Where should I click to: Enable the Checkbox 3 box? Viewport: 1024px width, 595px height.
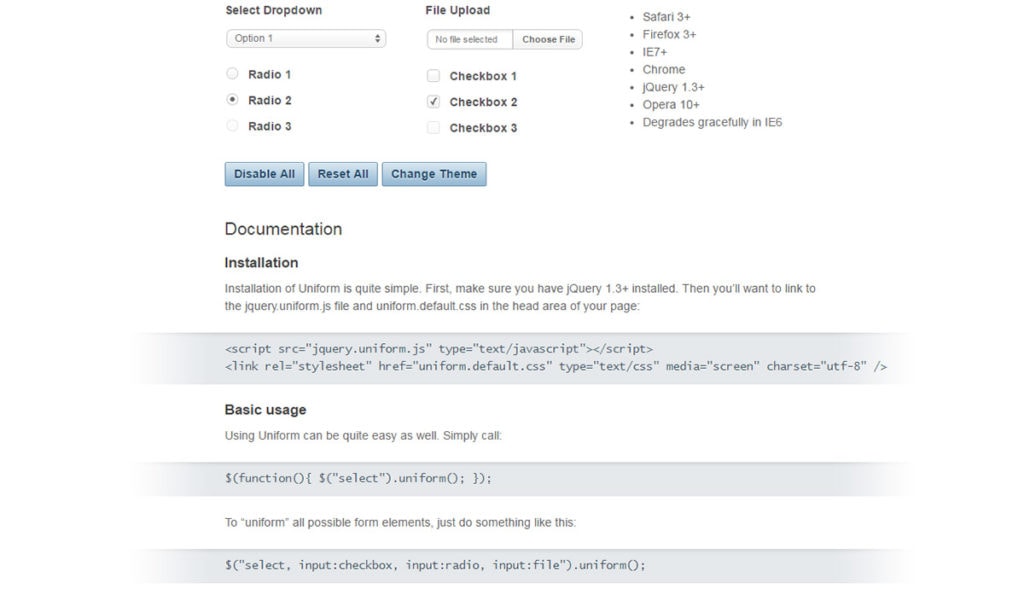tap(433, 127)
